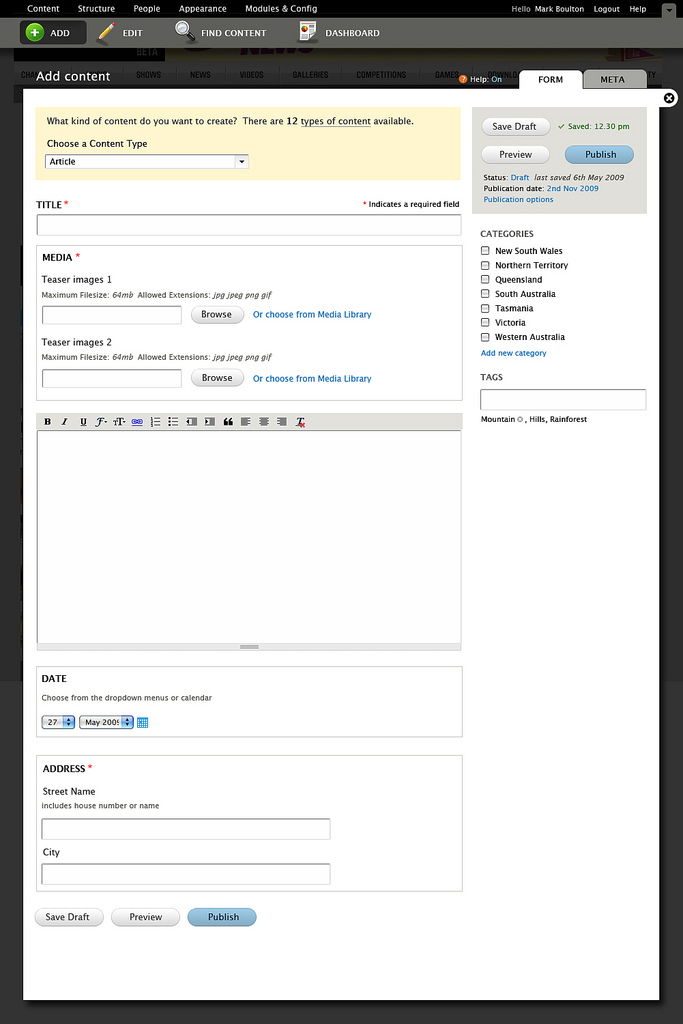Viewport: 683px width, 1024px height.
Task: Focus the City input field
Action: [x=186, y=874]
